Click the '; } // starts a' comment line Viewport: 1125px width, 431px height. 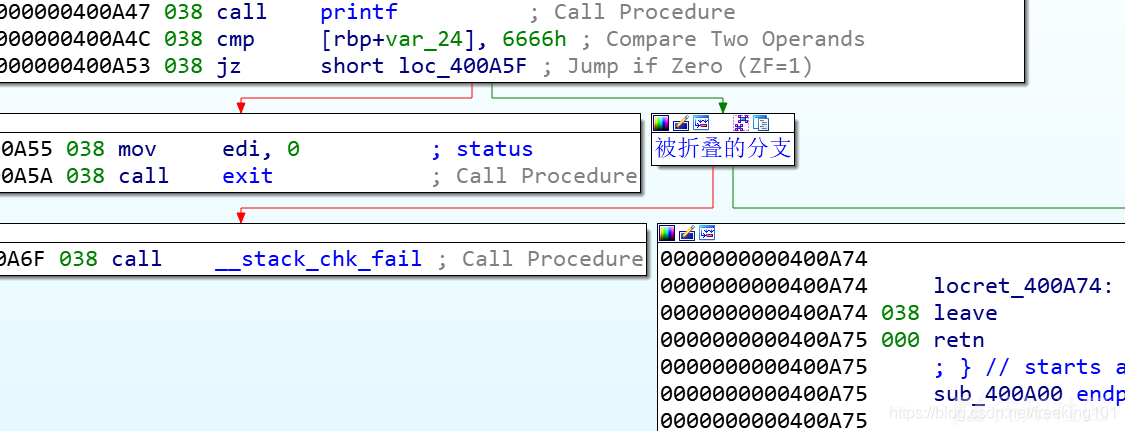pos(1027,367)
